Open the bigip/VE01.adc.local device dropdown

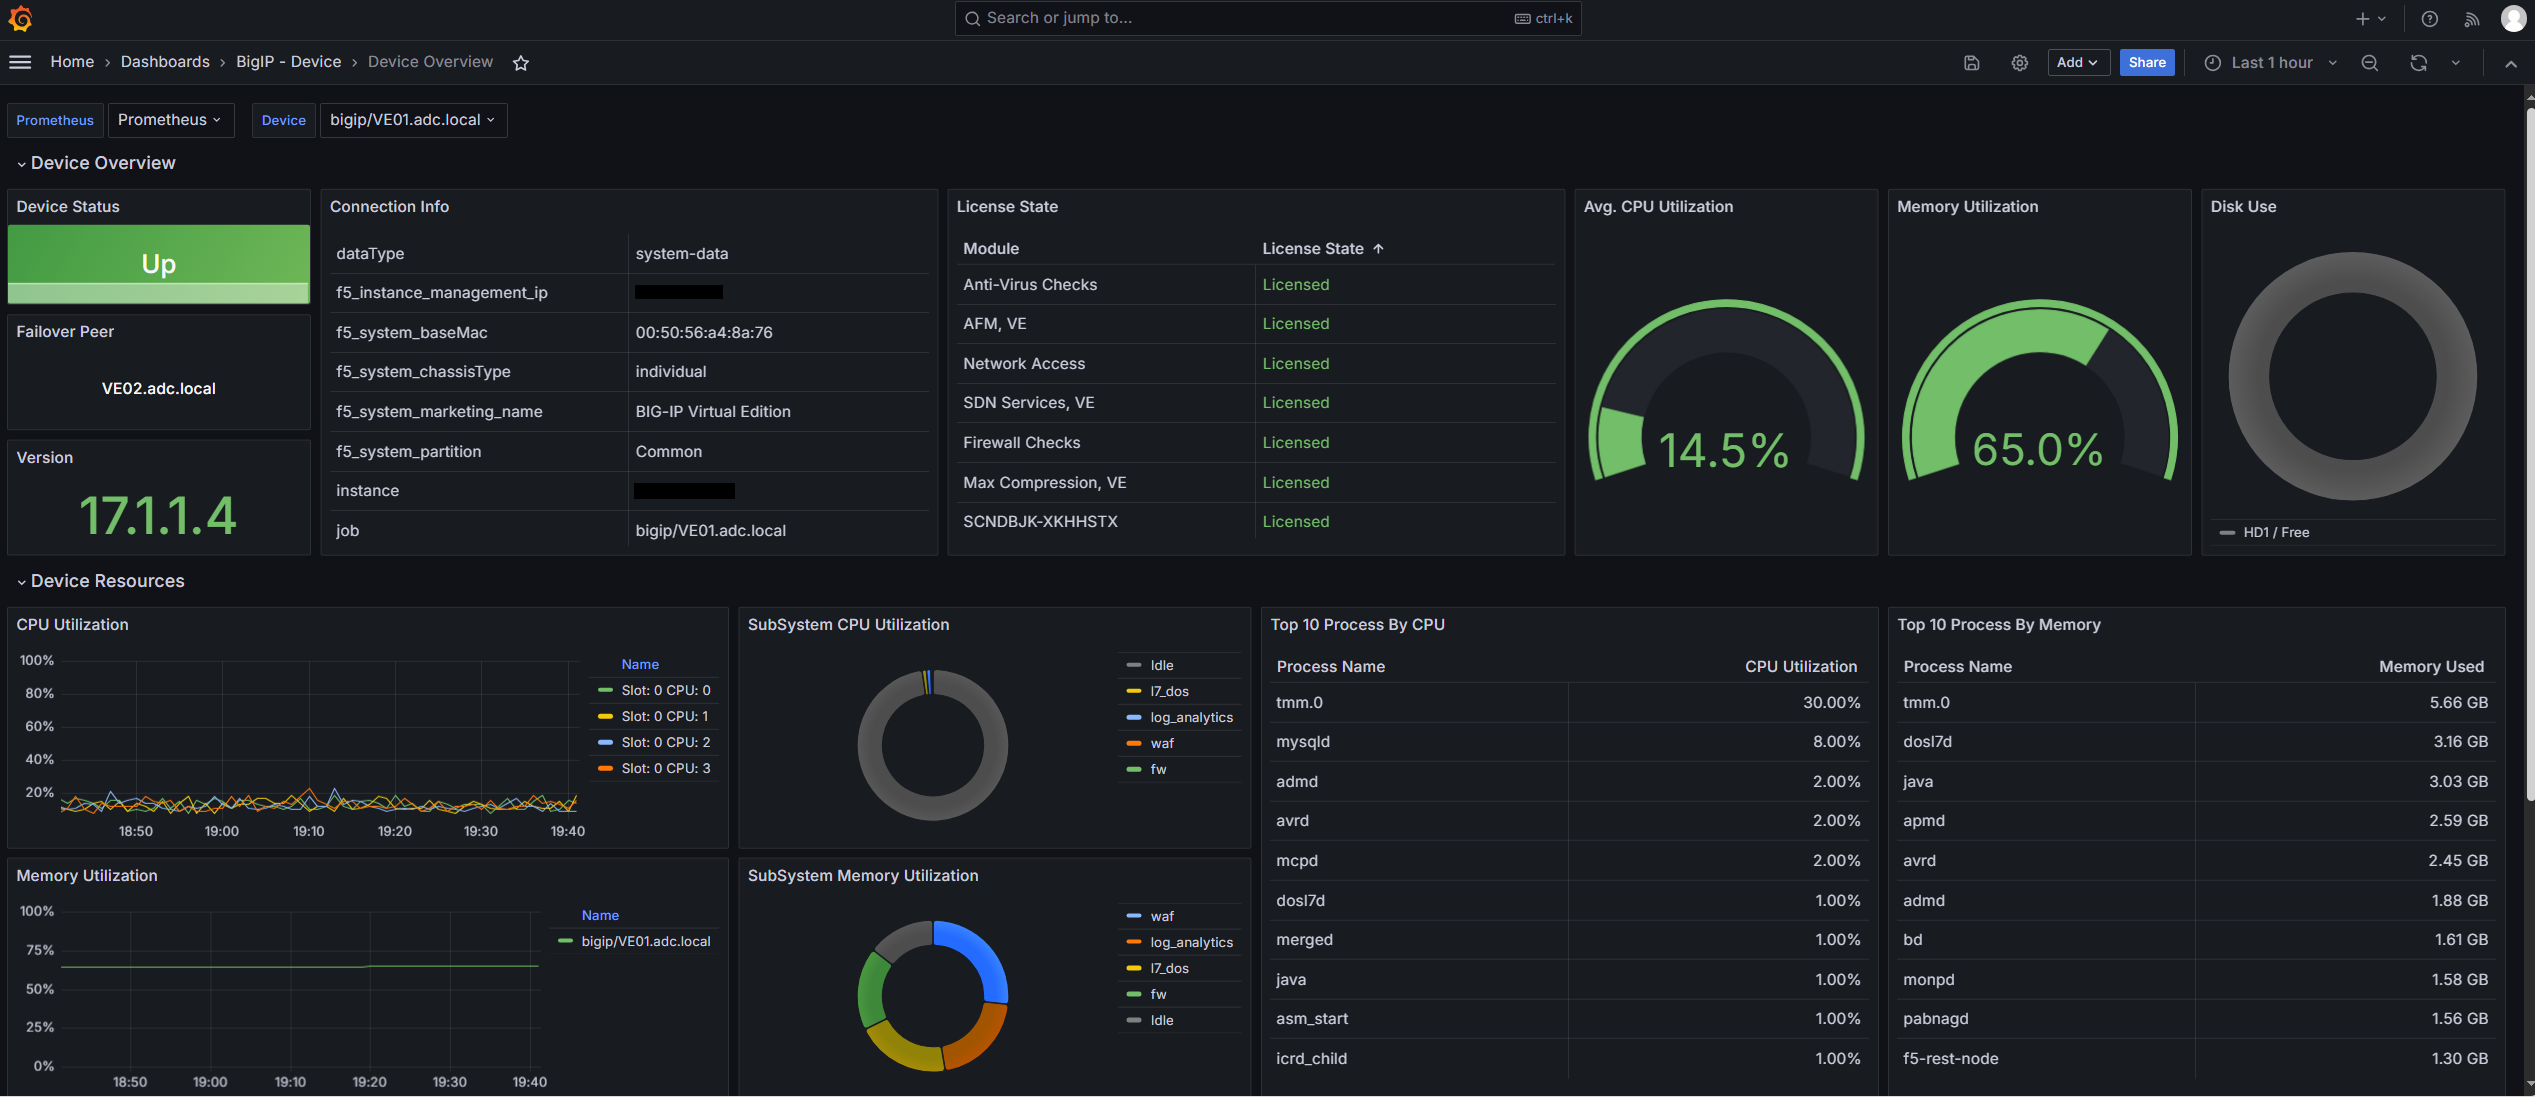(413, 120)
